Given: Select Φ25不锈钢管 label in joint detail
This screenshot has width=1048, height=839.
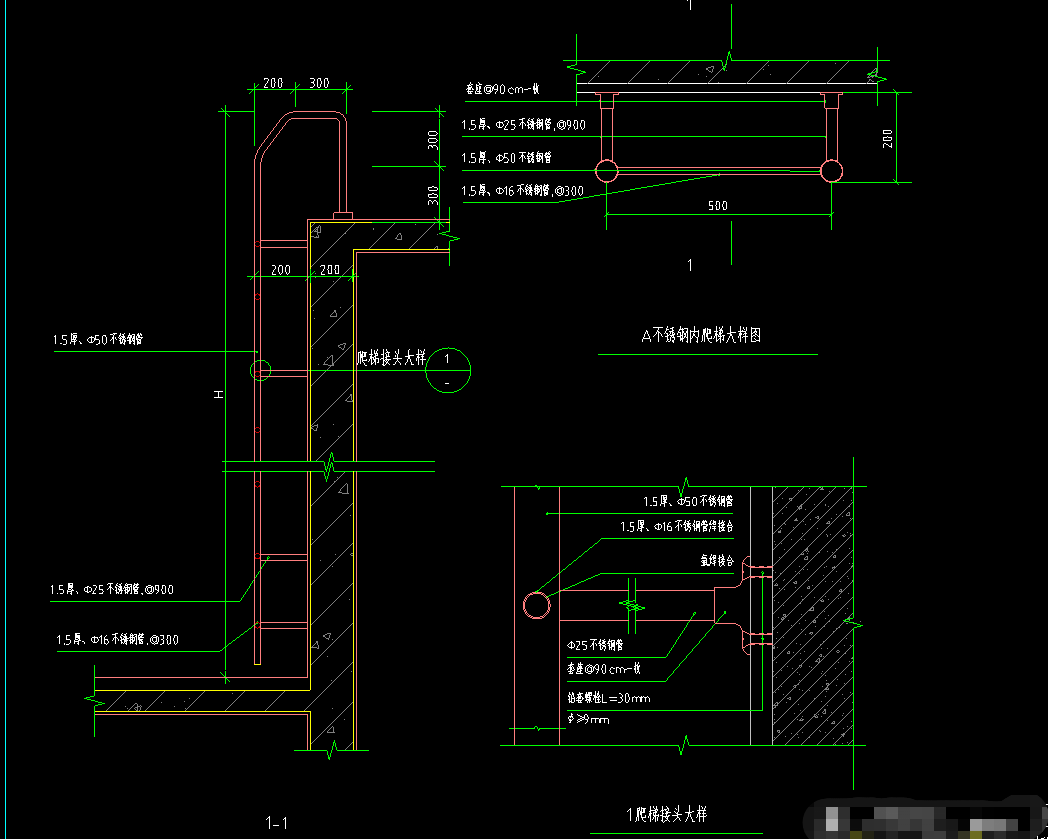Looking at the screenshot, I should click(x=596, y=645).
